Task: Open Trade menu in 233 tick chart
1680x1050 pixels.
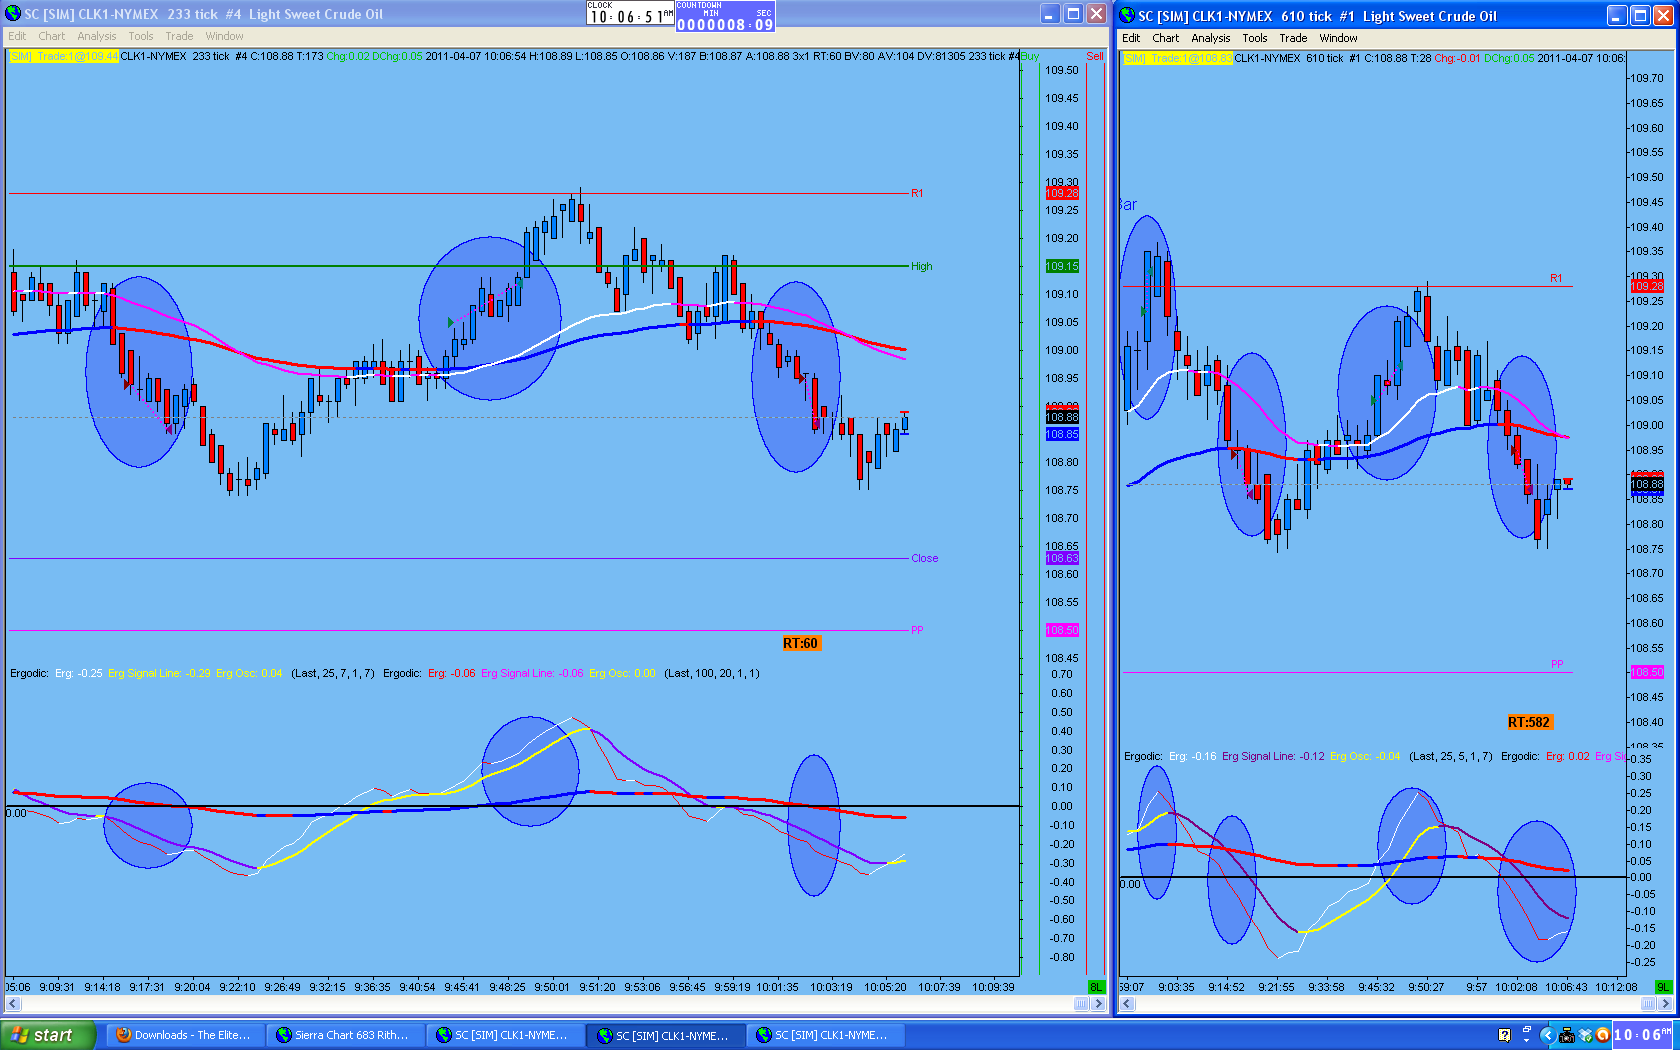Action: [x=180, y=36]
